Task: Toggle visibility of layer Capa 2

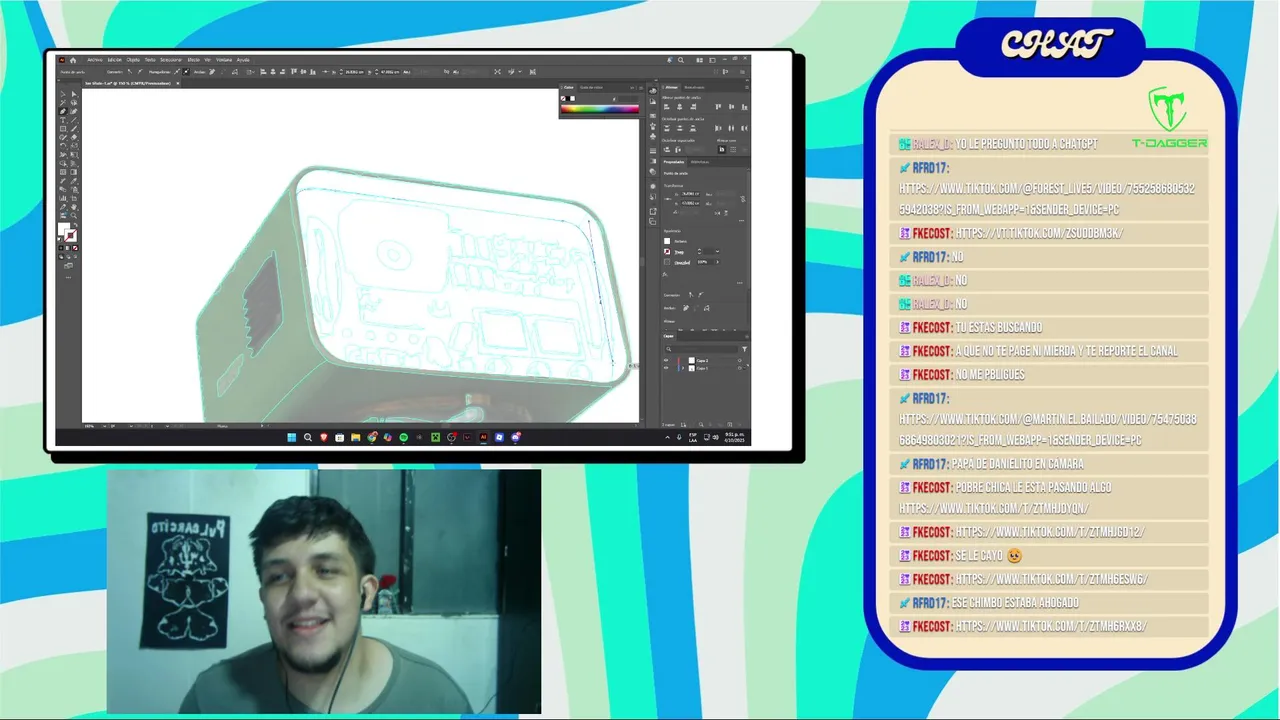Action: click(666, 360)
